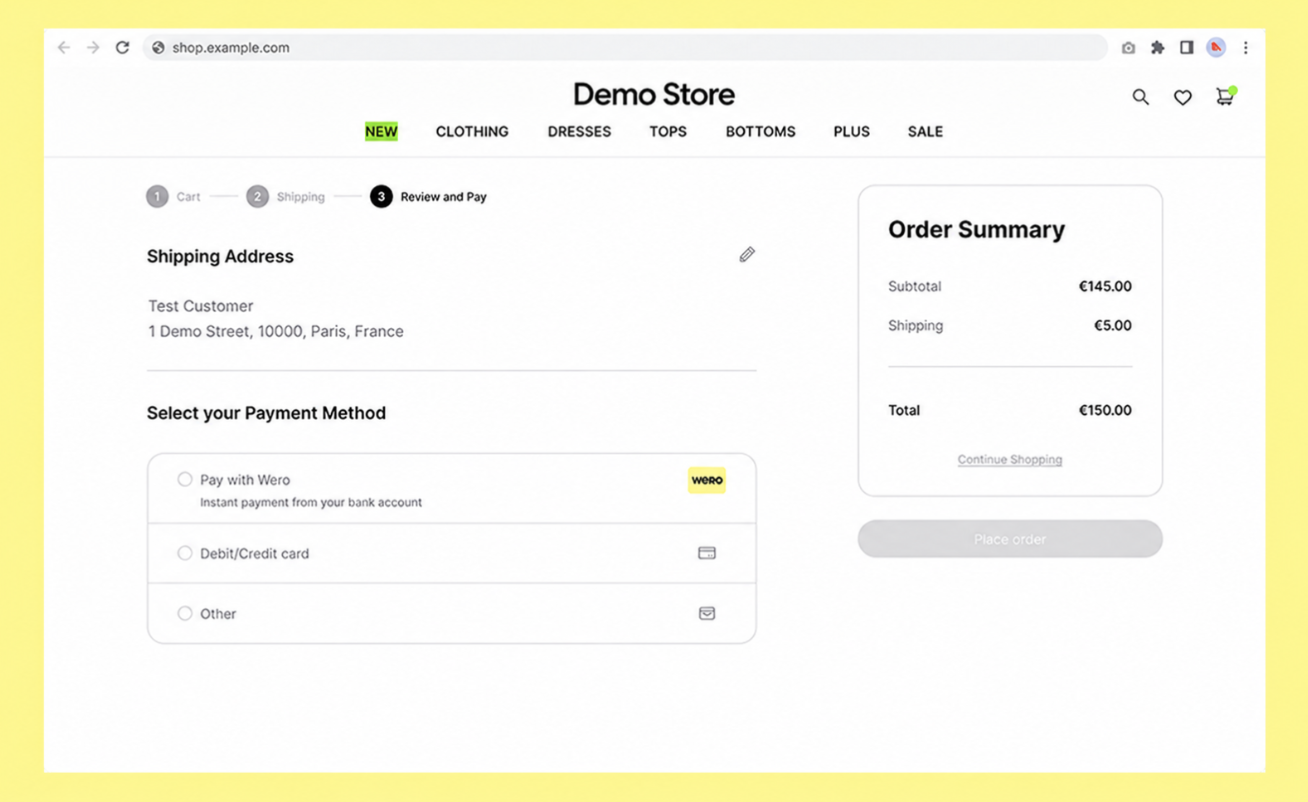Choose the Other payment radio button
1308x802 pixels.
pos(185,613)
